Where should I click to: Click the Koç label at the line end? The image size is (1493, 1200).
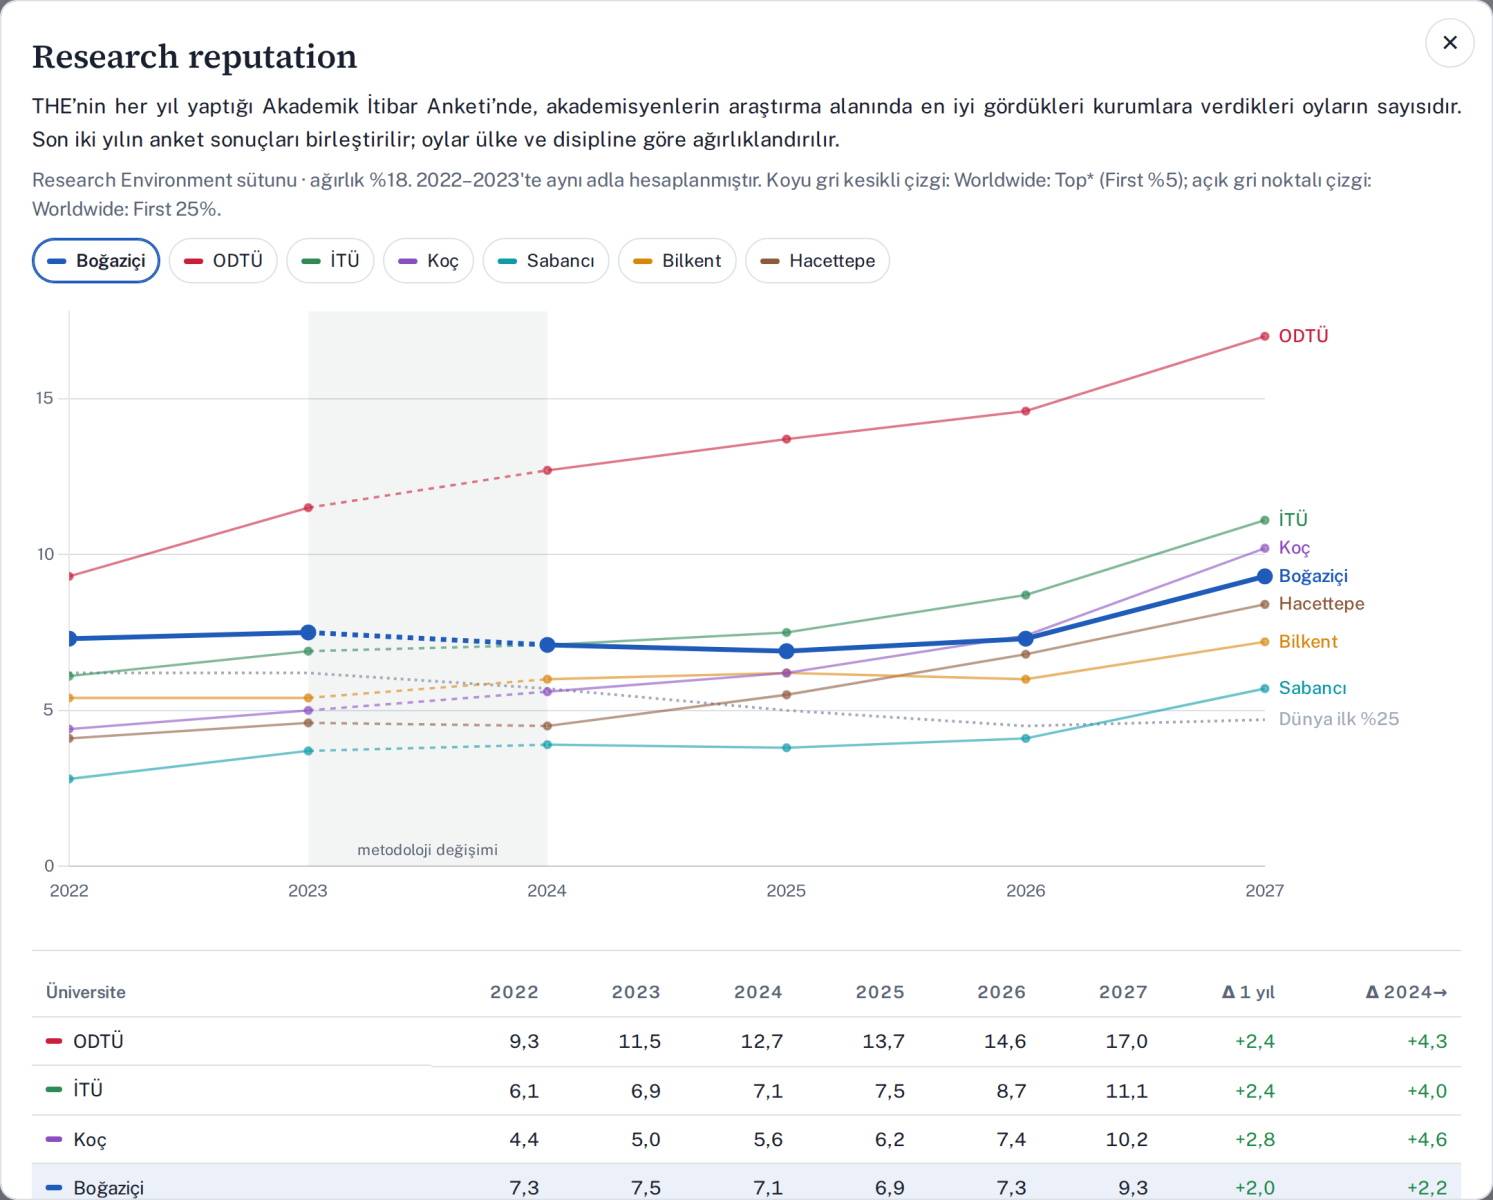tap(1294, 548)
